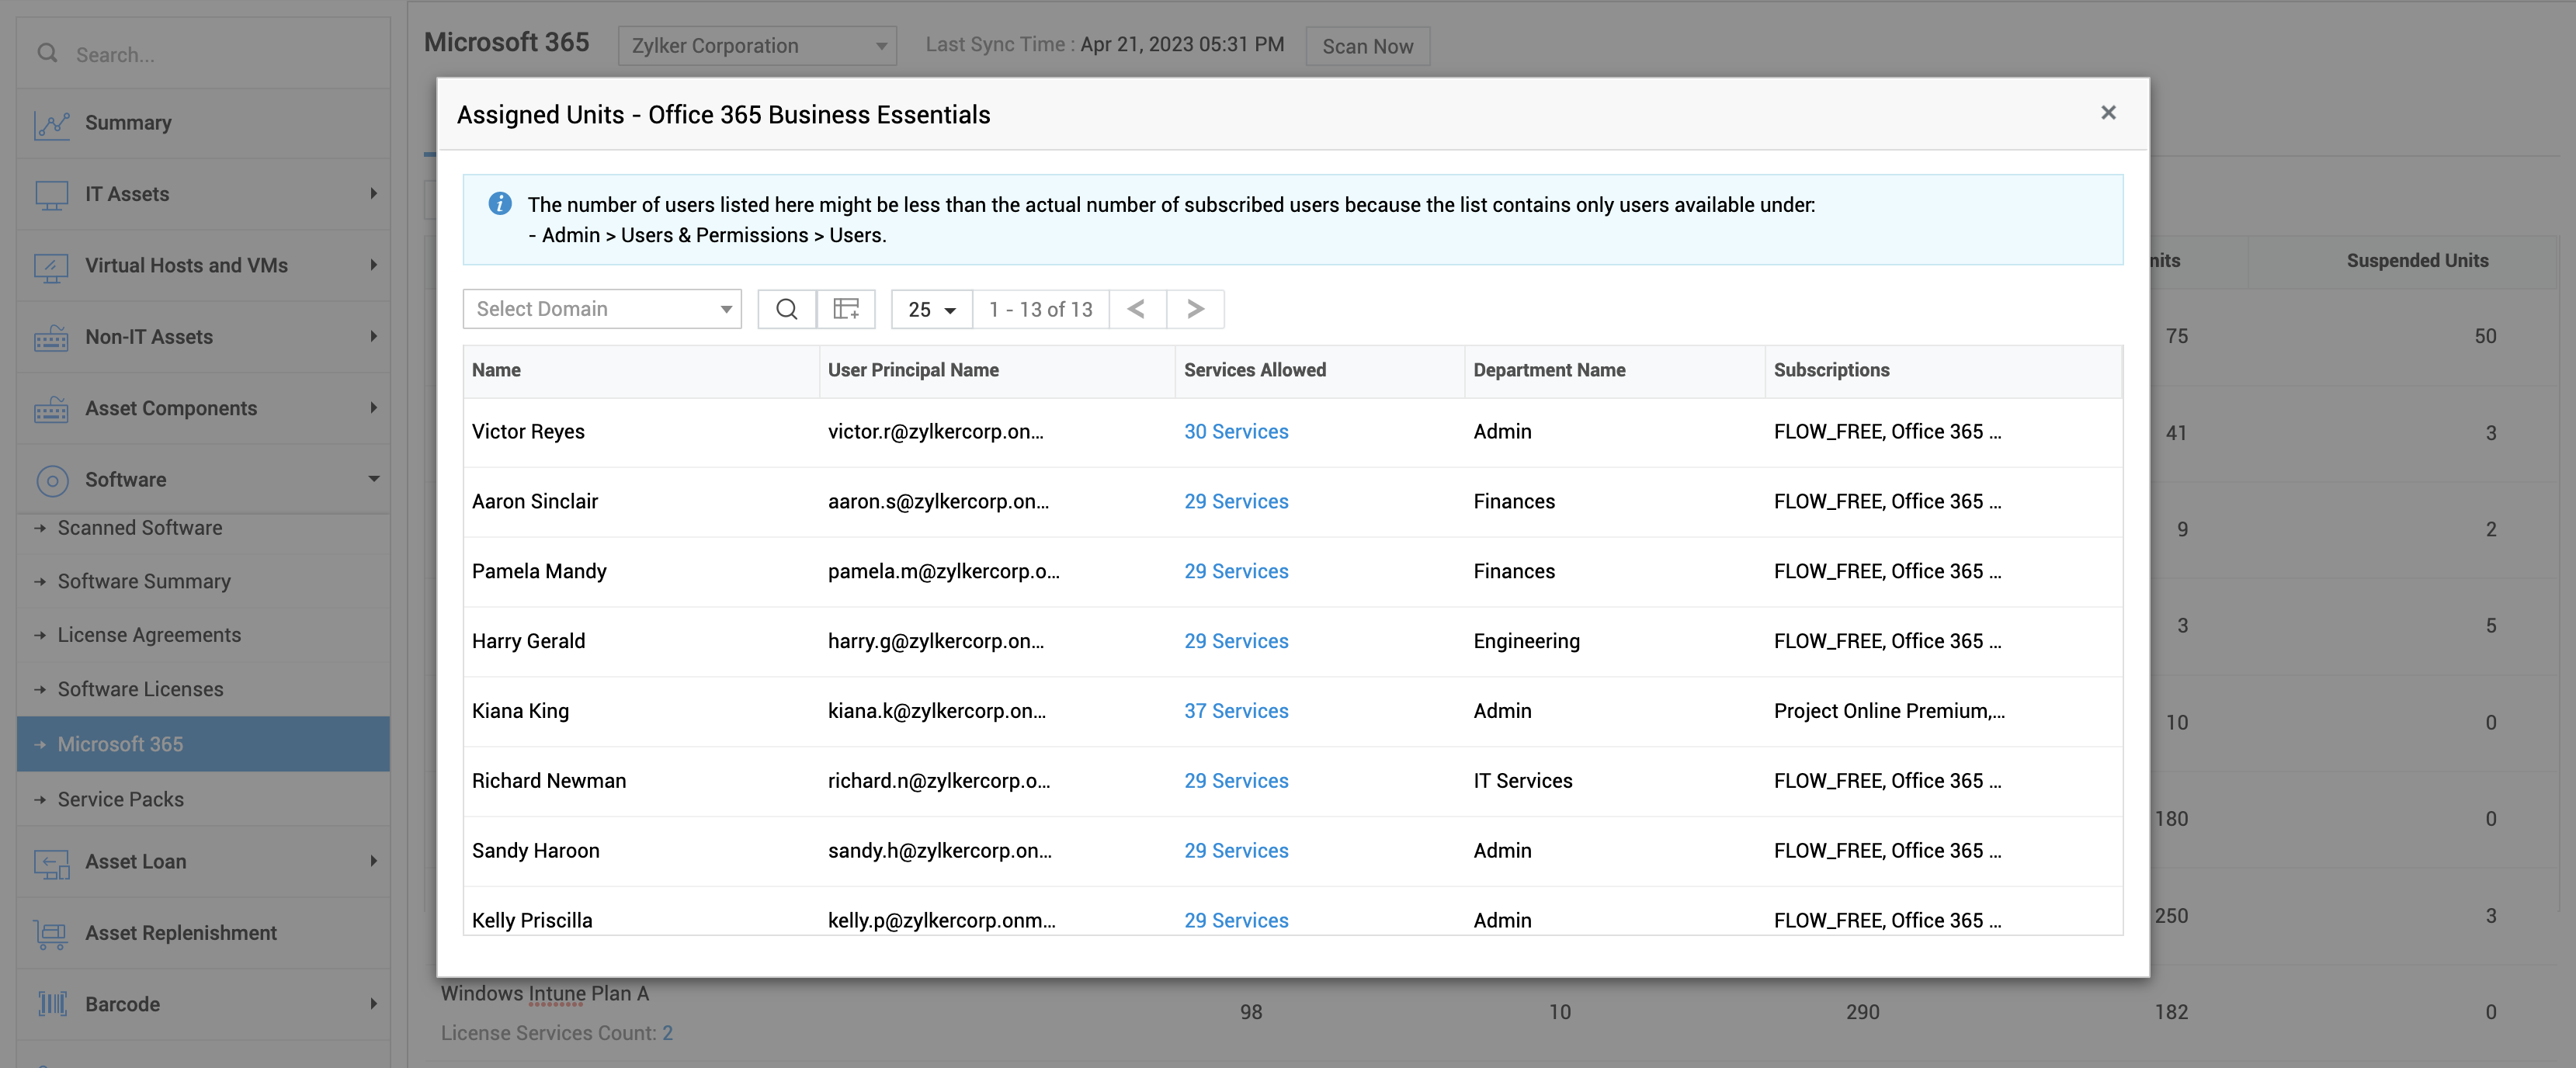The height and width of the screenshot is (1068, 2576).
Task: Go to previous page arrow
Action: coord(1137,309)
